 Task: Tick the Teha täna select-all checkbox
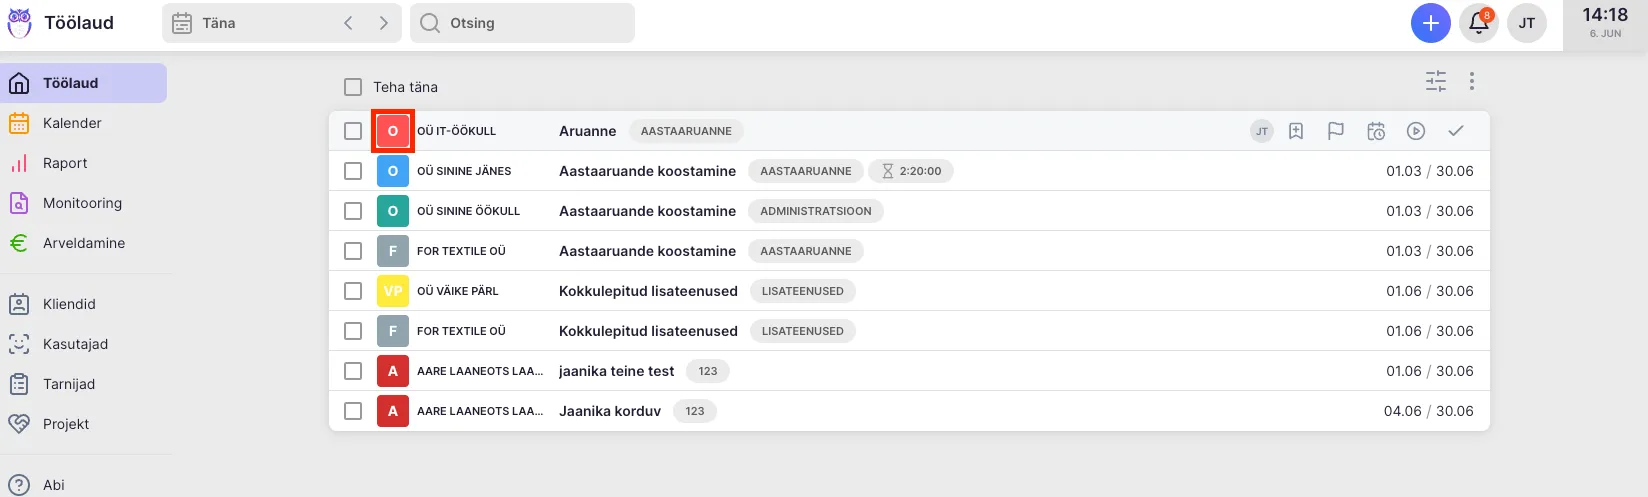coord(353,87)
